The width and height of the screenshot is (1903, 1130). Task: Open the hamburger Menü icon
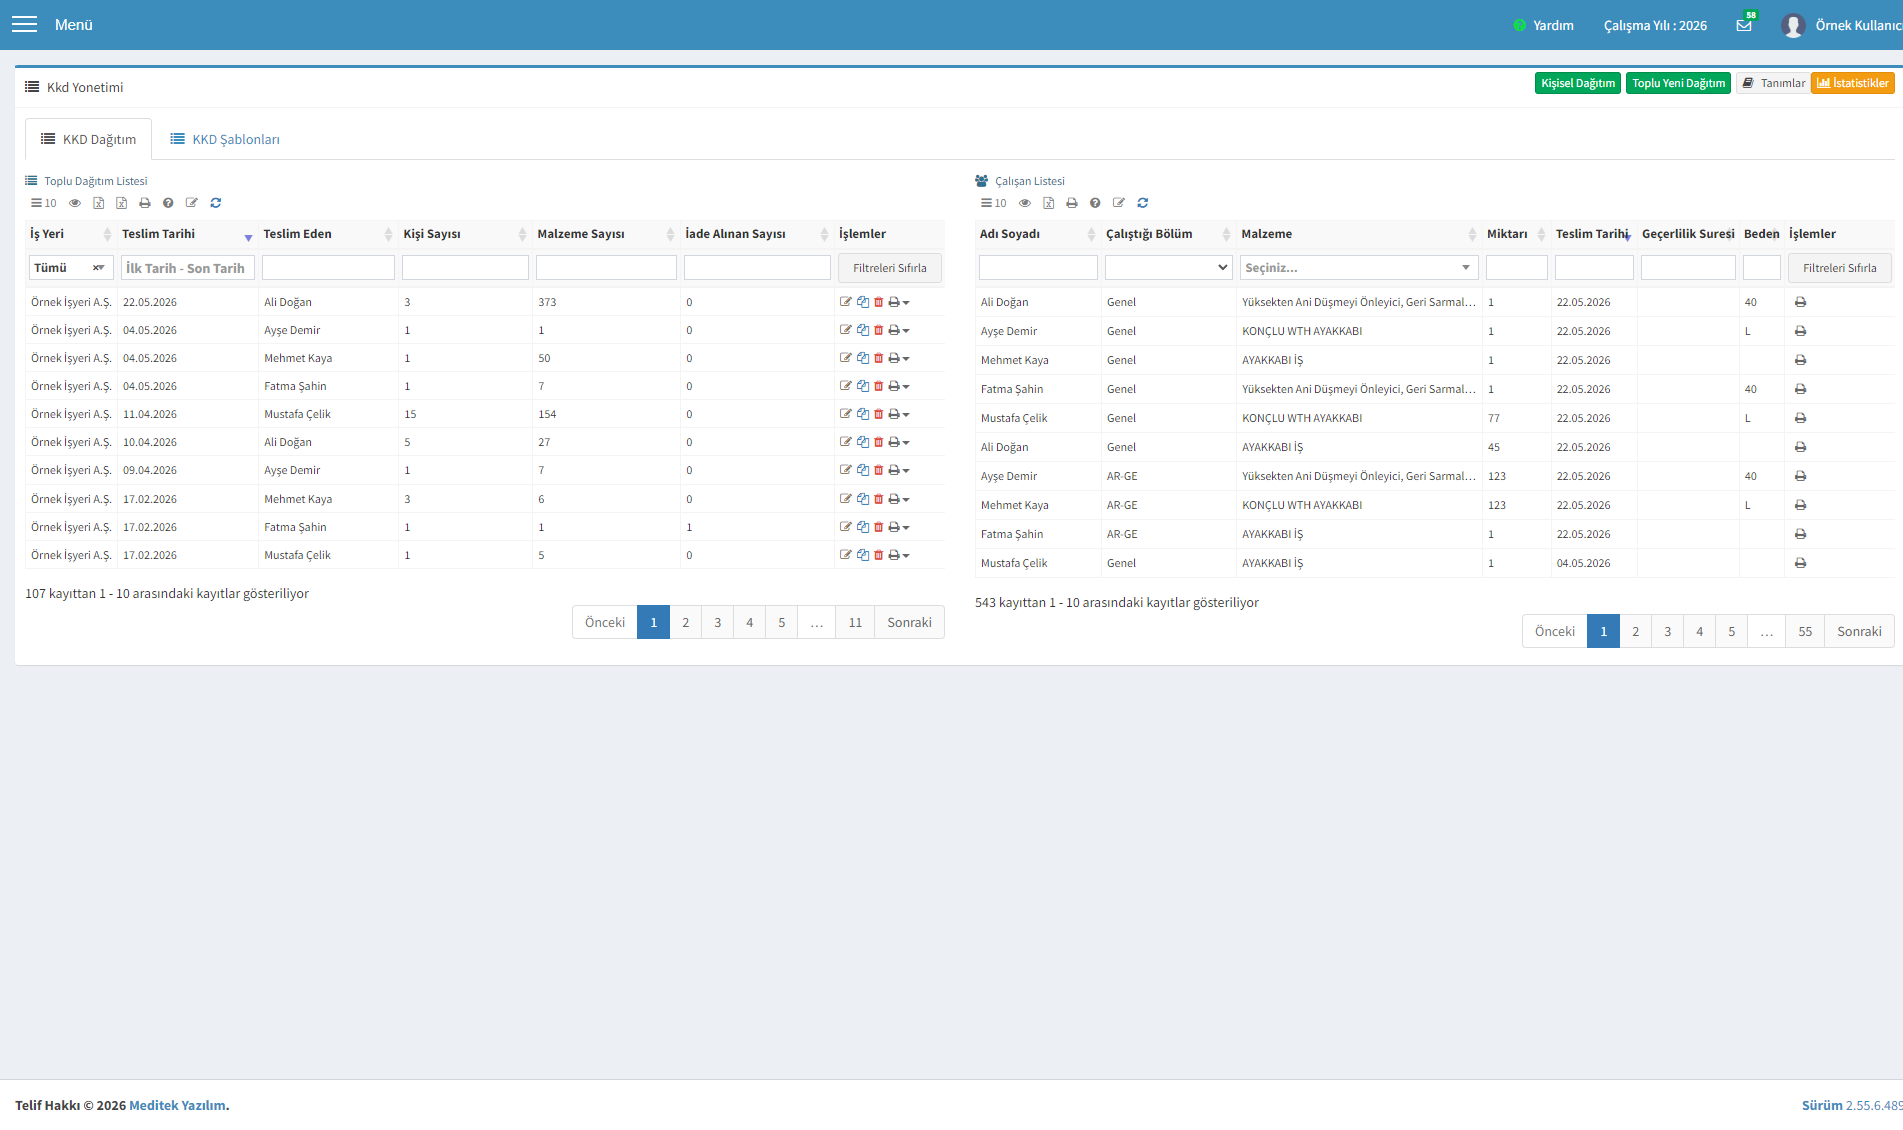(24, 24)
